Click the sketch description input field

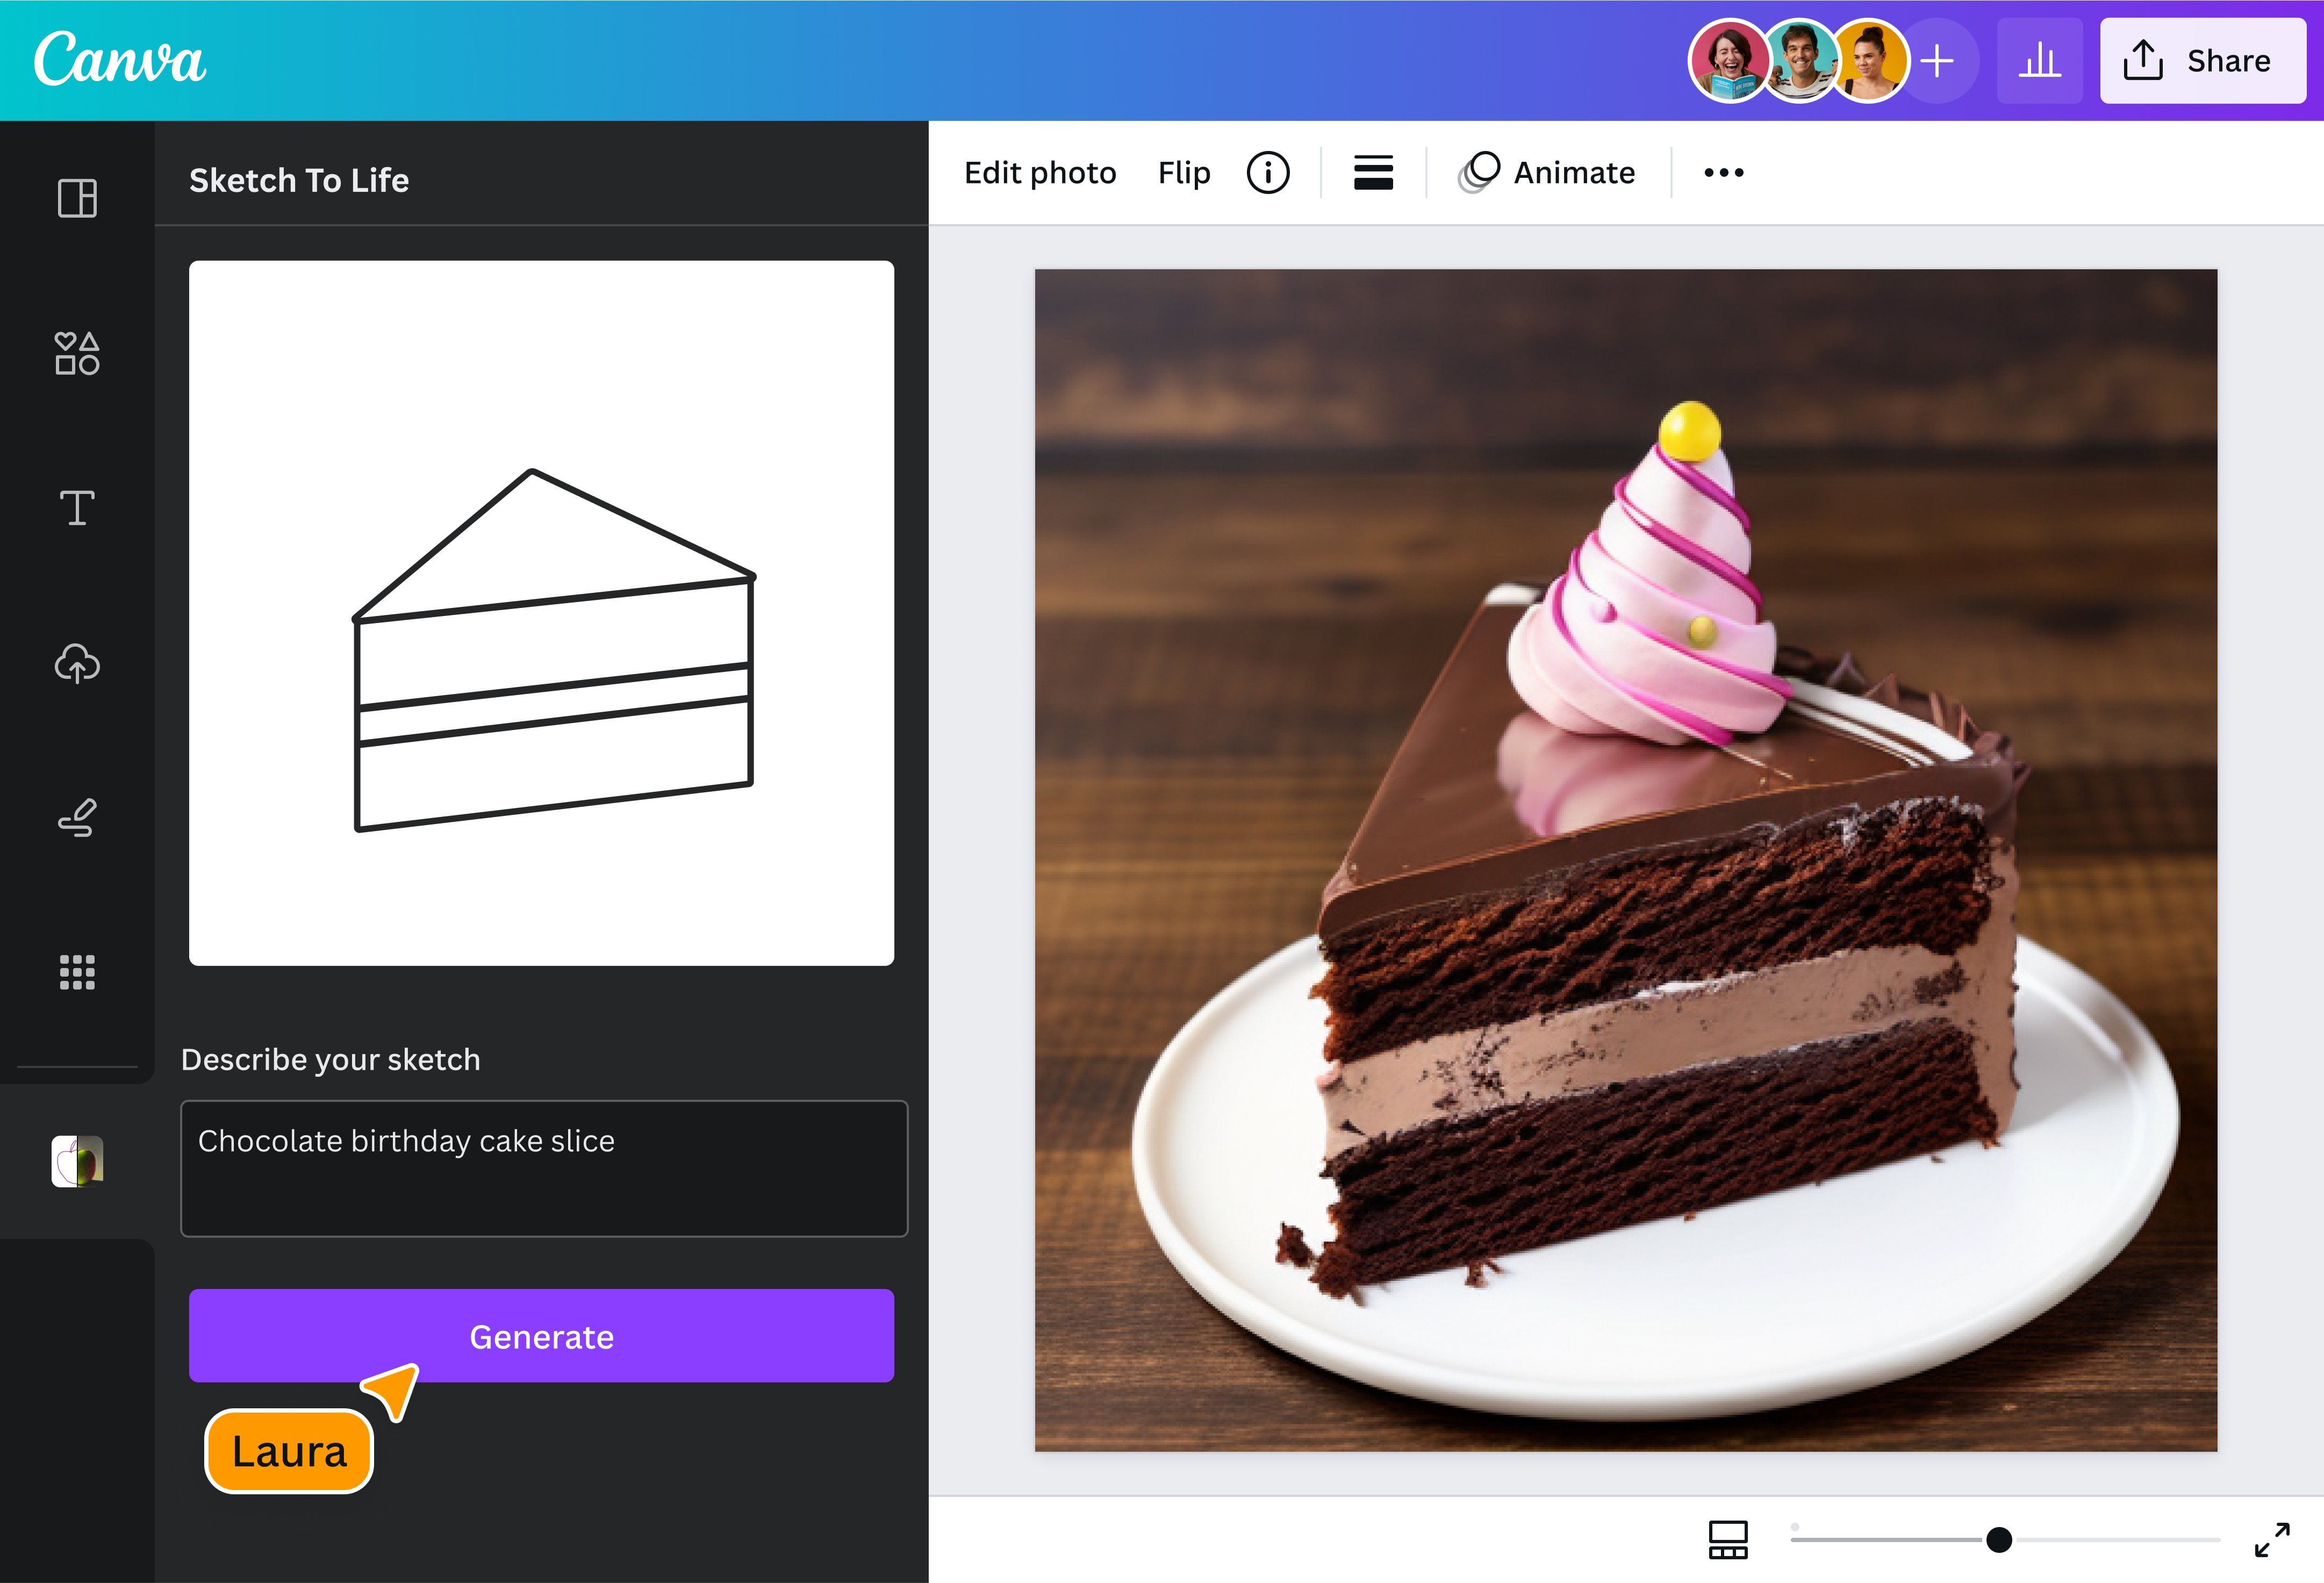click(543, 1168)
